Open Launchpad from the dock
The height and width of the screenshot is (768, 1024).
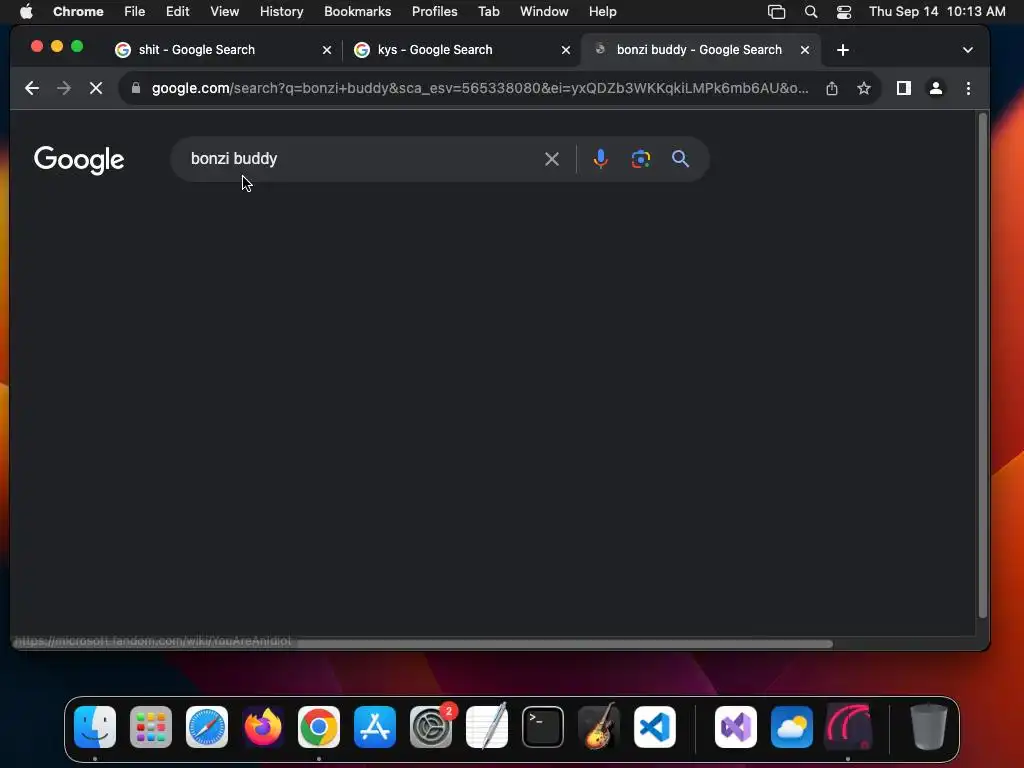click(x=151, y=727)
